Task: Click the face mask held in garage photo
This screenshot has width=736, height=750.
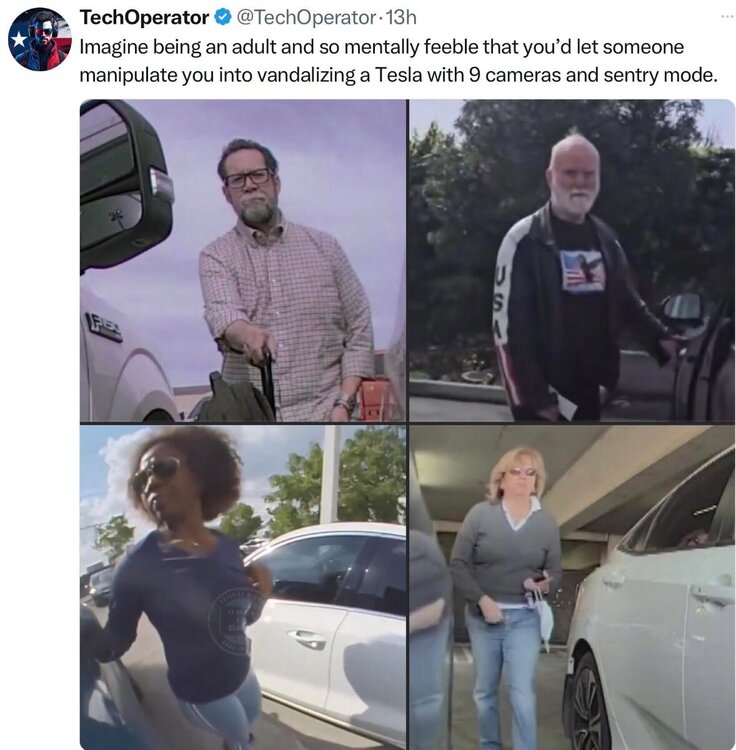Action: 544,617
